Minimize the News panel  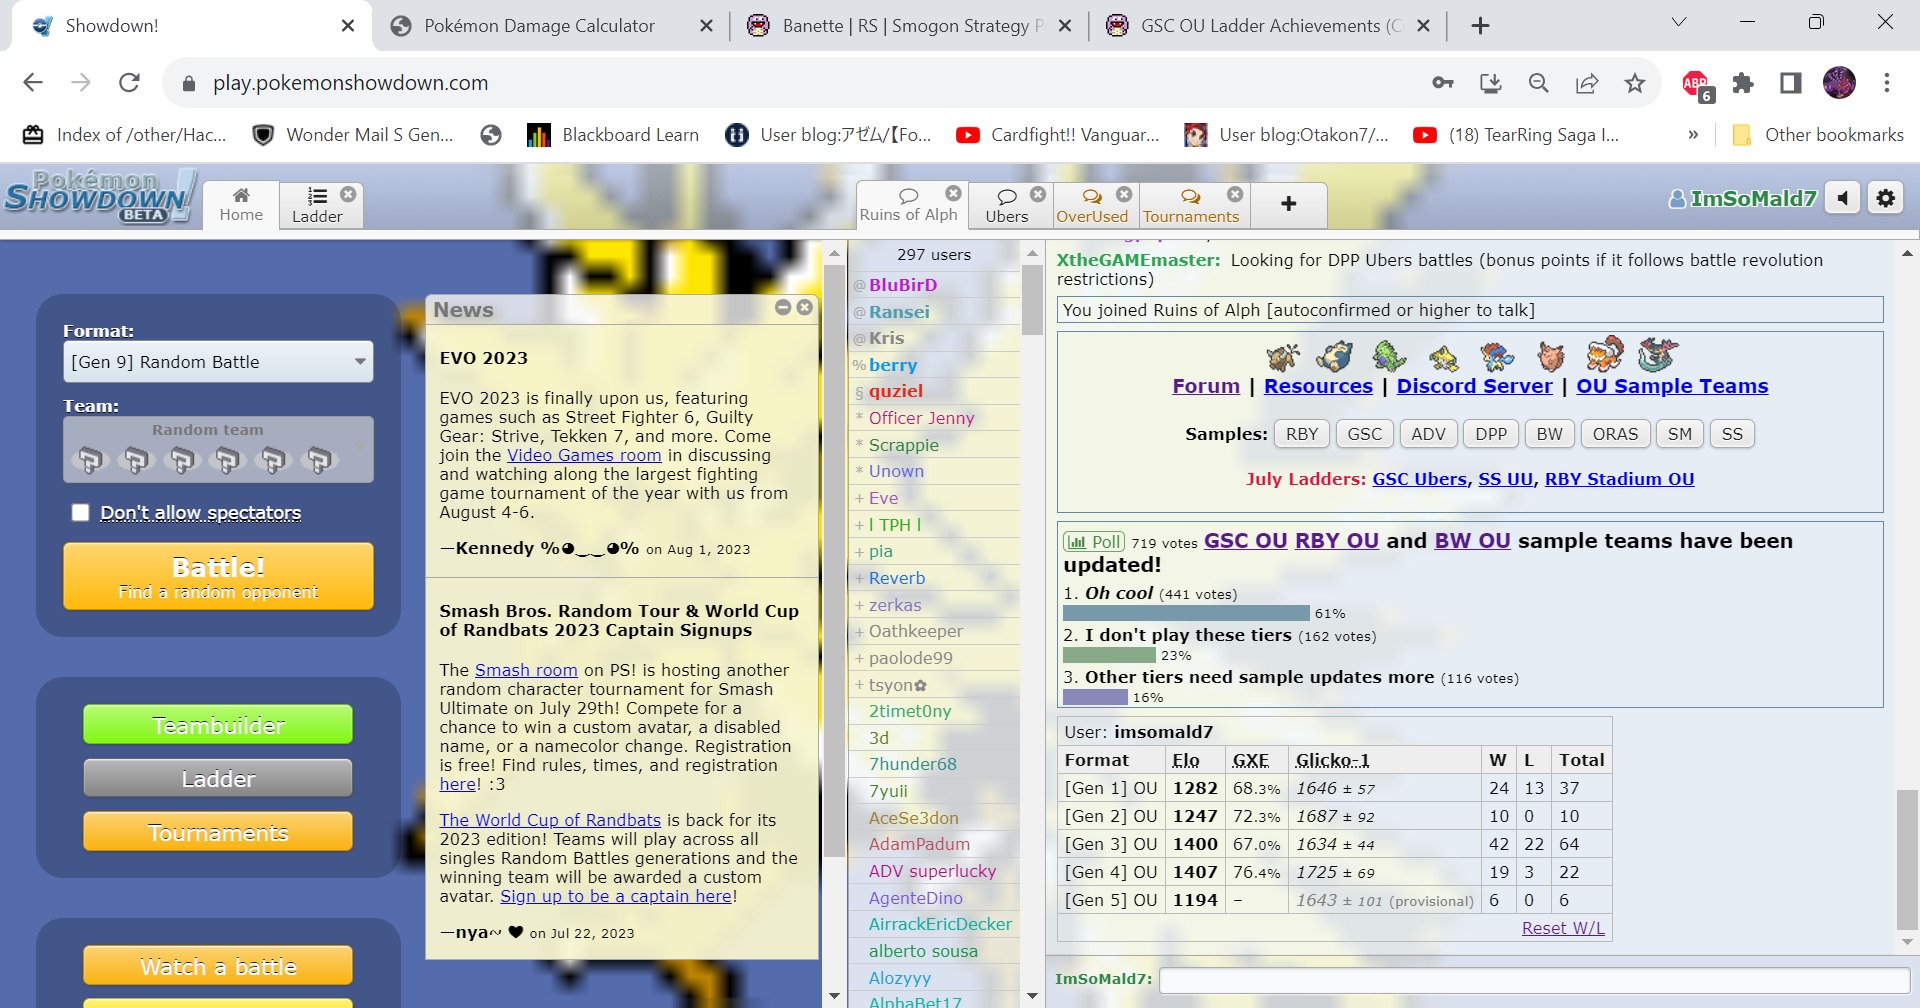[783, 308]
